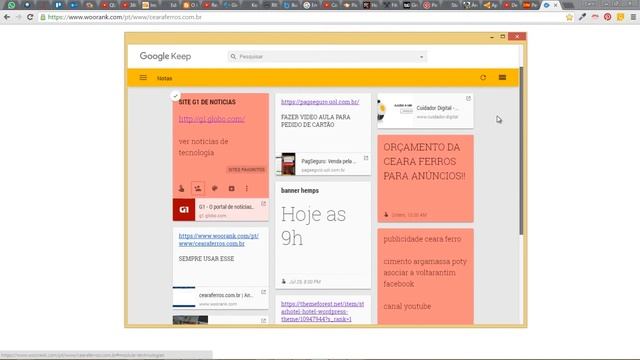Bookmark page with the star icon
The image size is (640, 360).
click(569, 17)
